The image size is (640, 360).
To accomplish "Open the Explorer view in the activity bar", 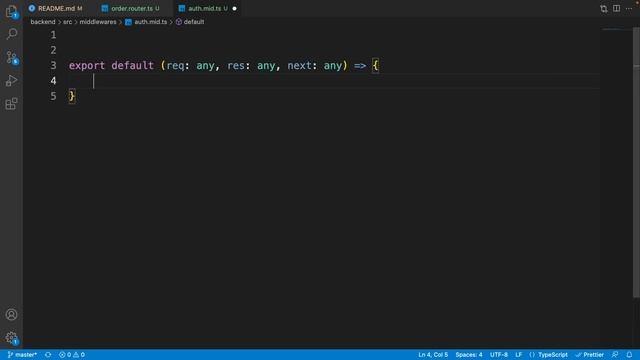I will coord(11,11).
